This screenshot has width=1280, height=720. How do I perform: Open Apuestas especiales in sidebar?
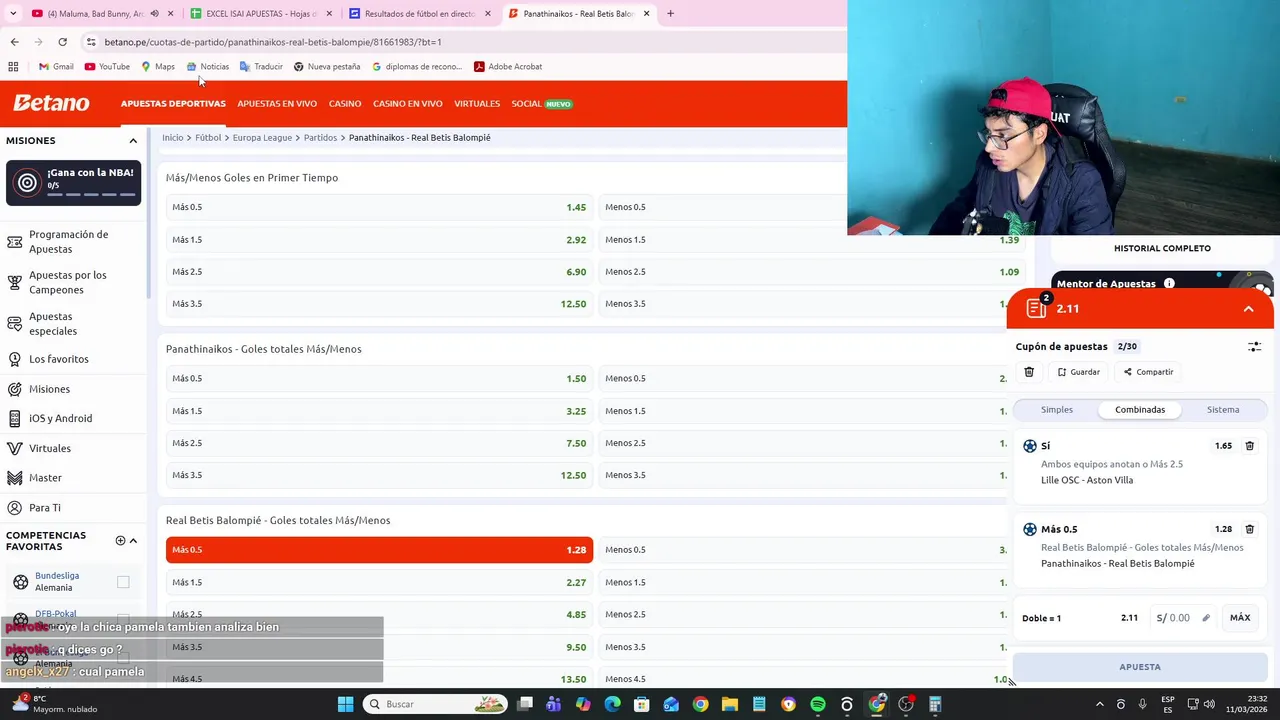point(72,323)
